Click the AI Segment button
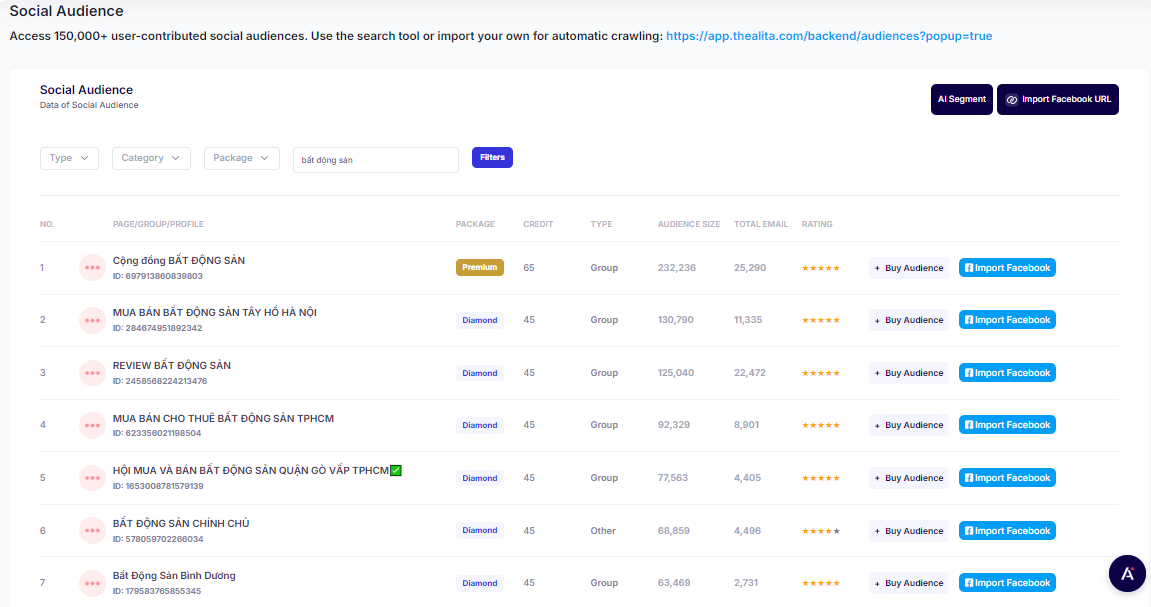Viewport: 1151px width, 607px height. (x=961, y=100)
